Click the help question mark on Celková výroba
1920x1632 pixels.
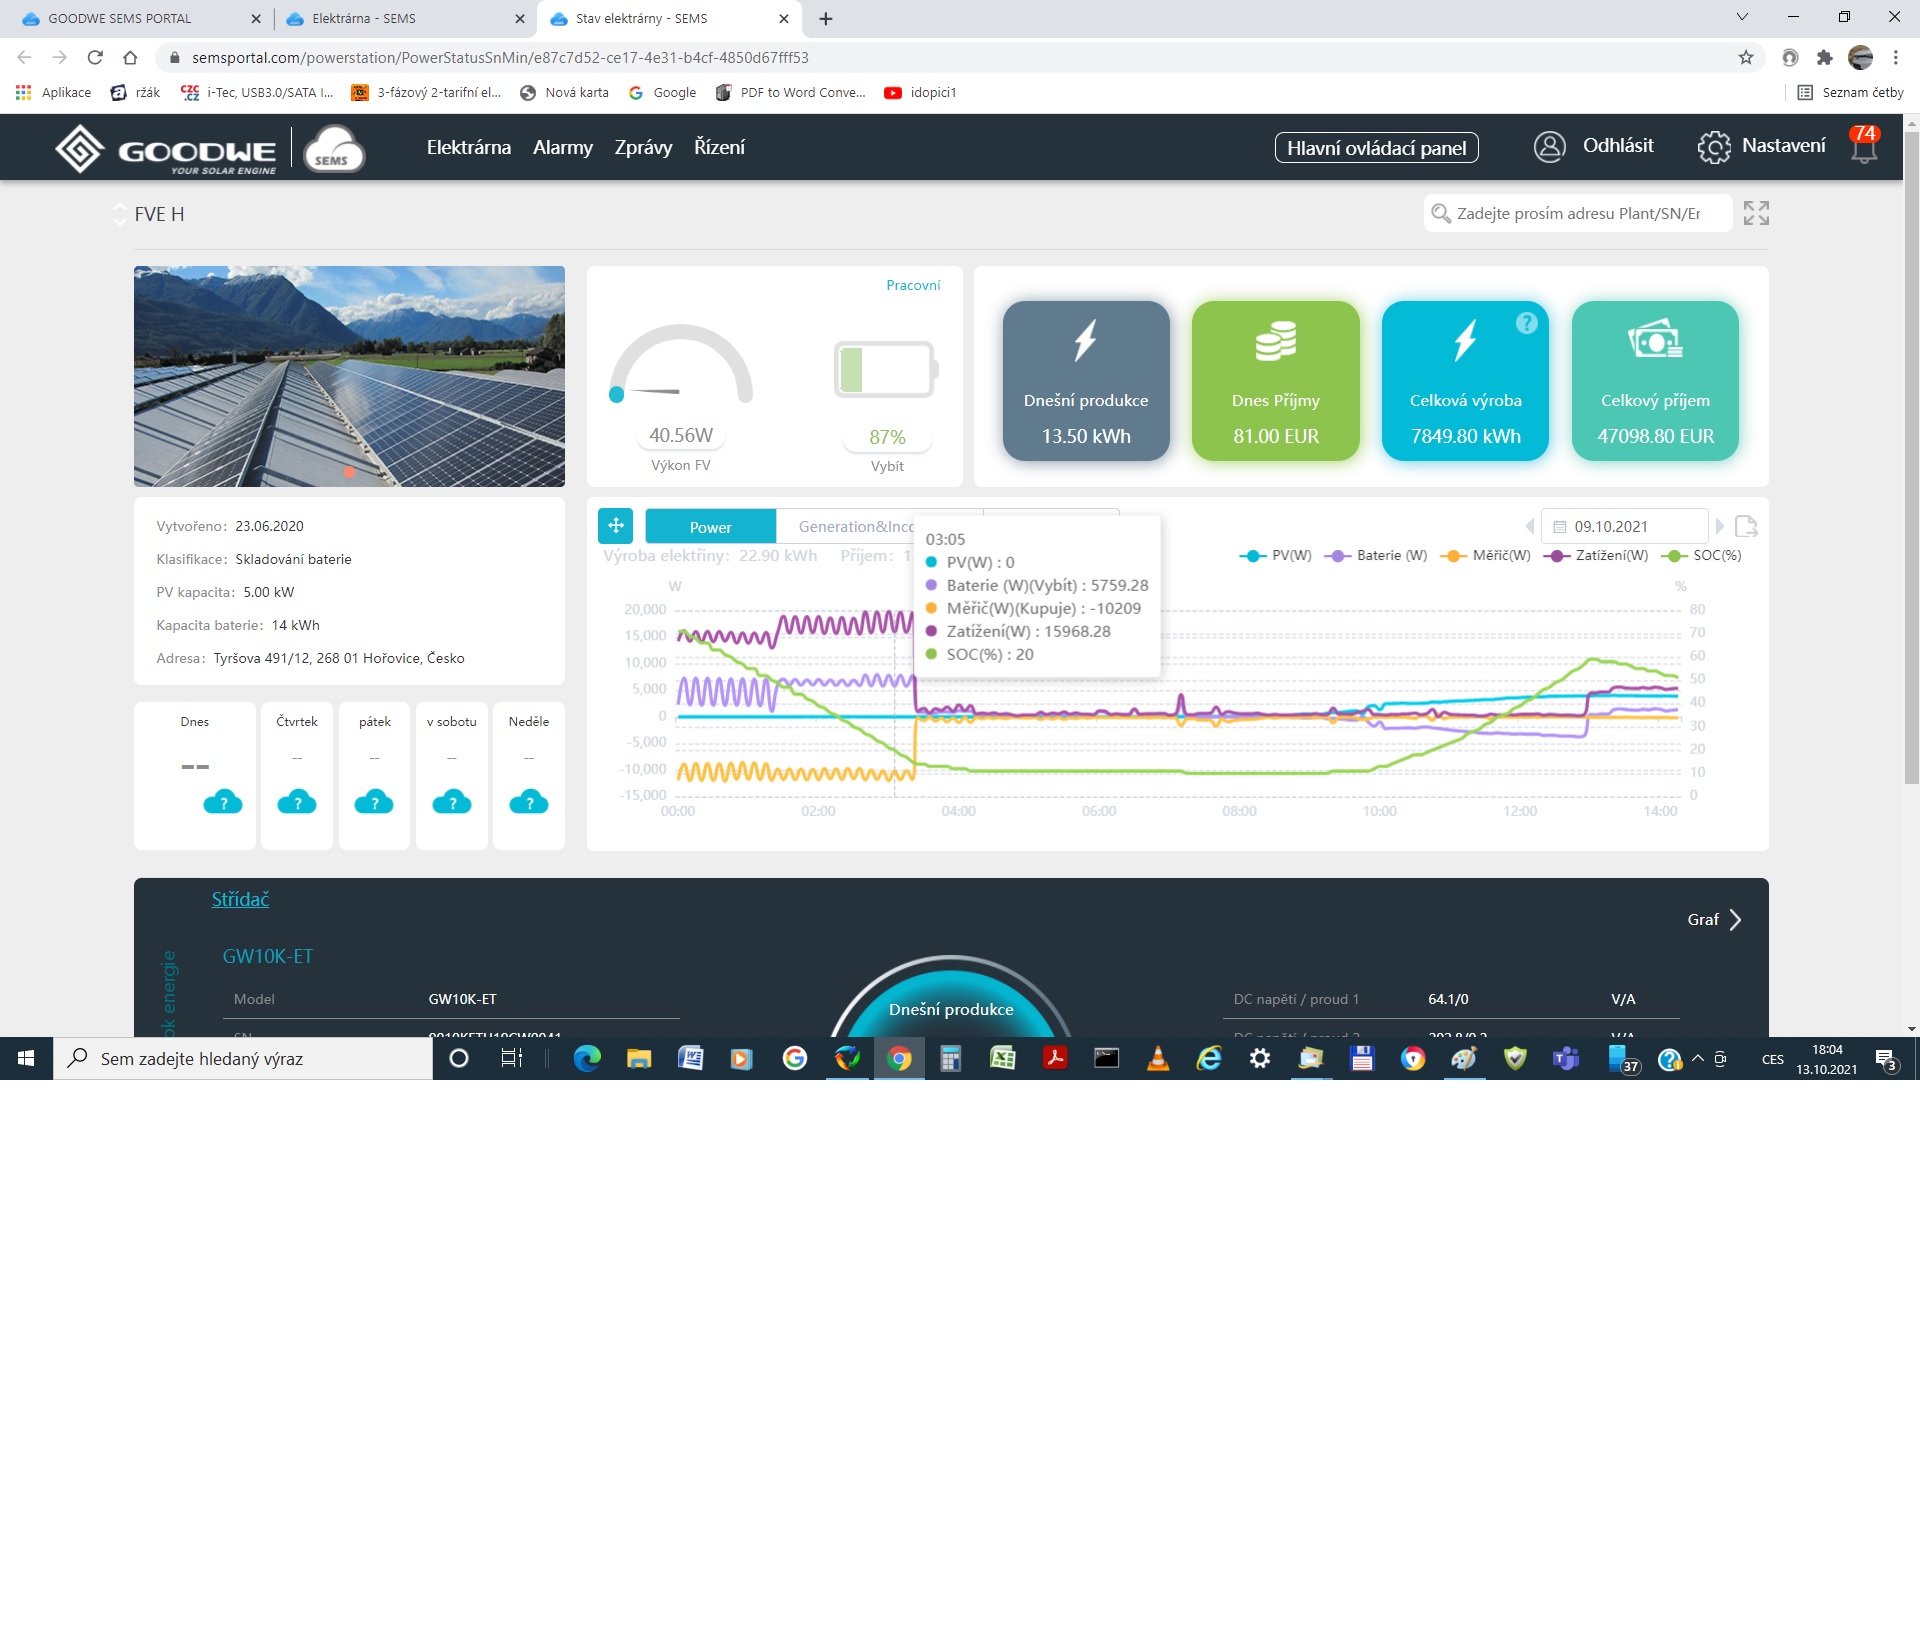click(1526, 323)
